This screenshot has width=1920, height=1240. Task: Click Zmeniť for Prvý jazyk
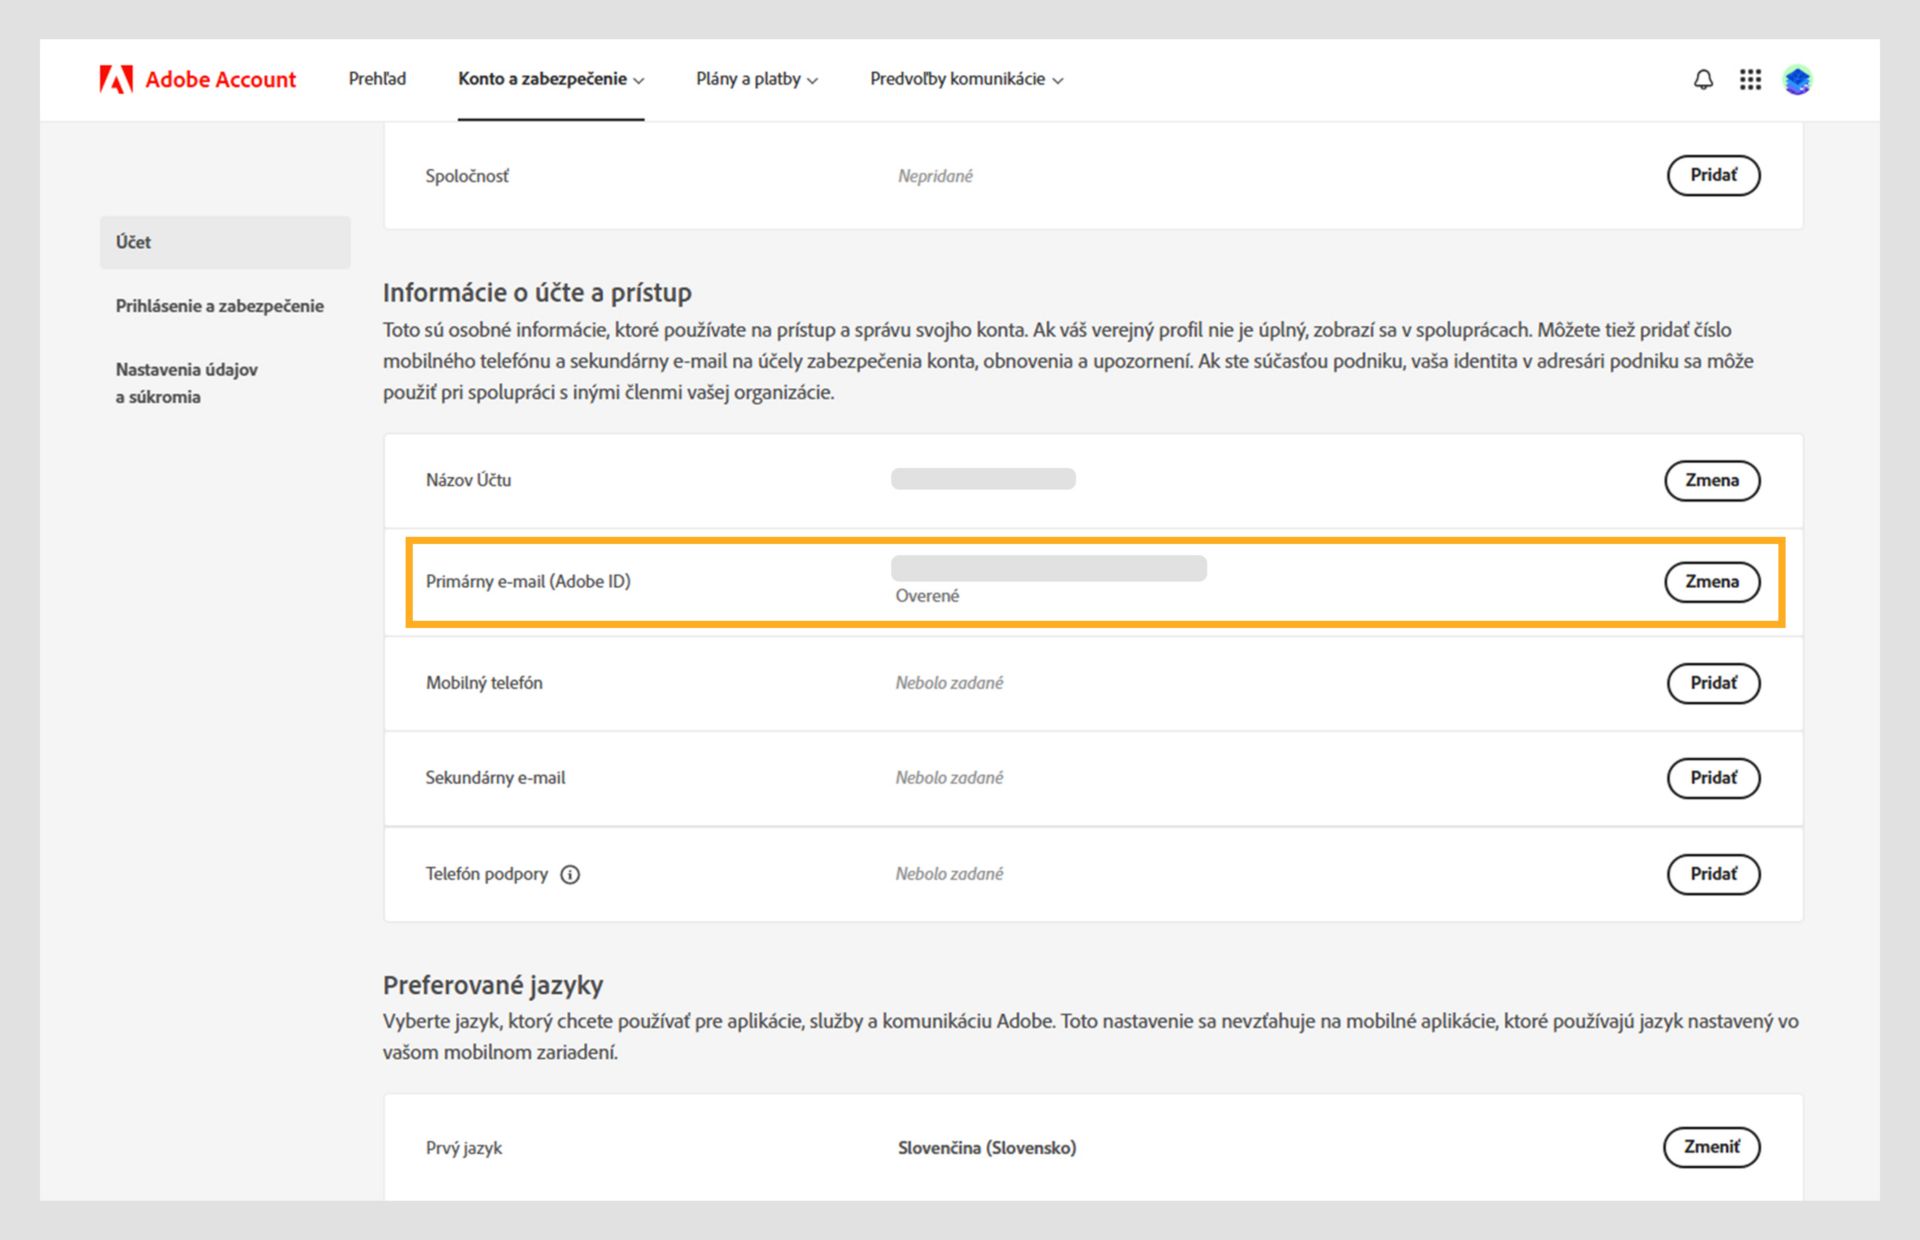coord(1711,1147)
